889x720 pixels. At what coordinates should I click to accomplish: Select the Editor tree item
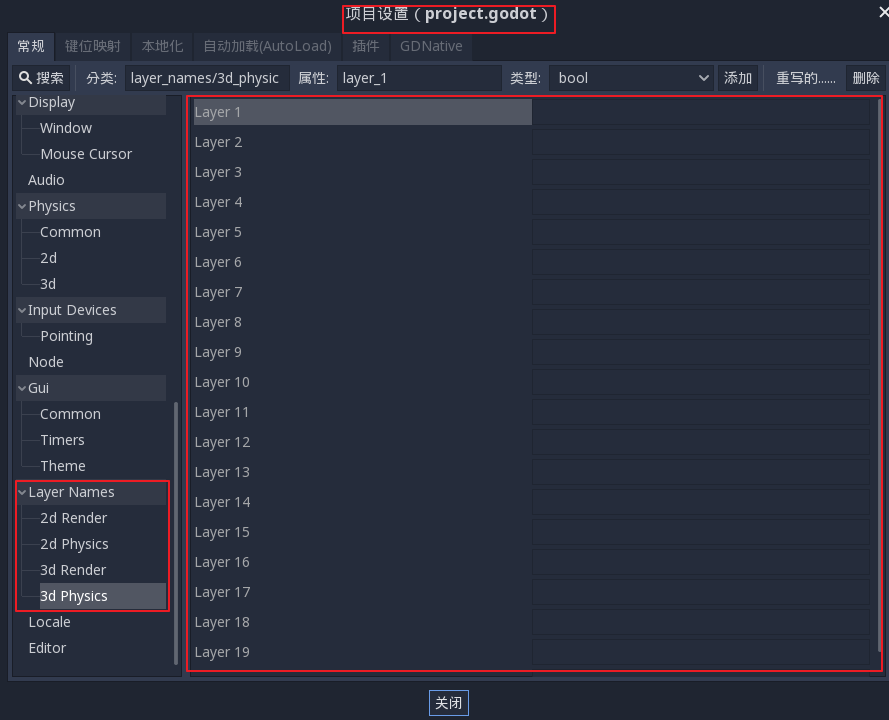pos(47,648)
